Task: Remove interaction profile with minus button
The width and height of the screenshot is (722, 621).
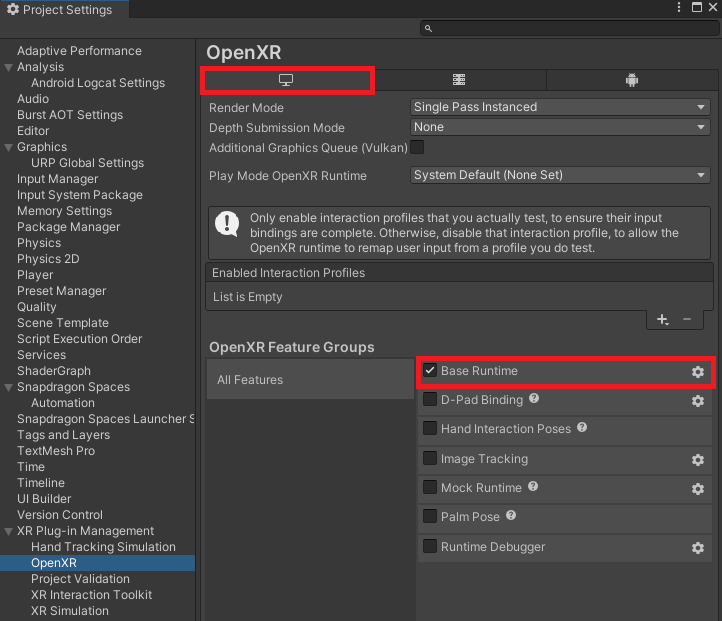Action: click(x=687, y=319)
